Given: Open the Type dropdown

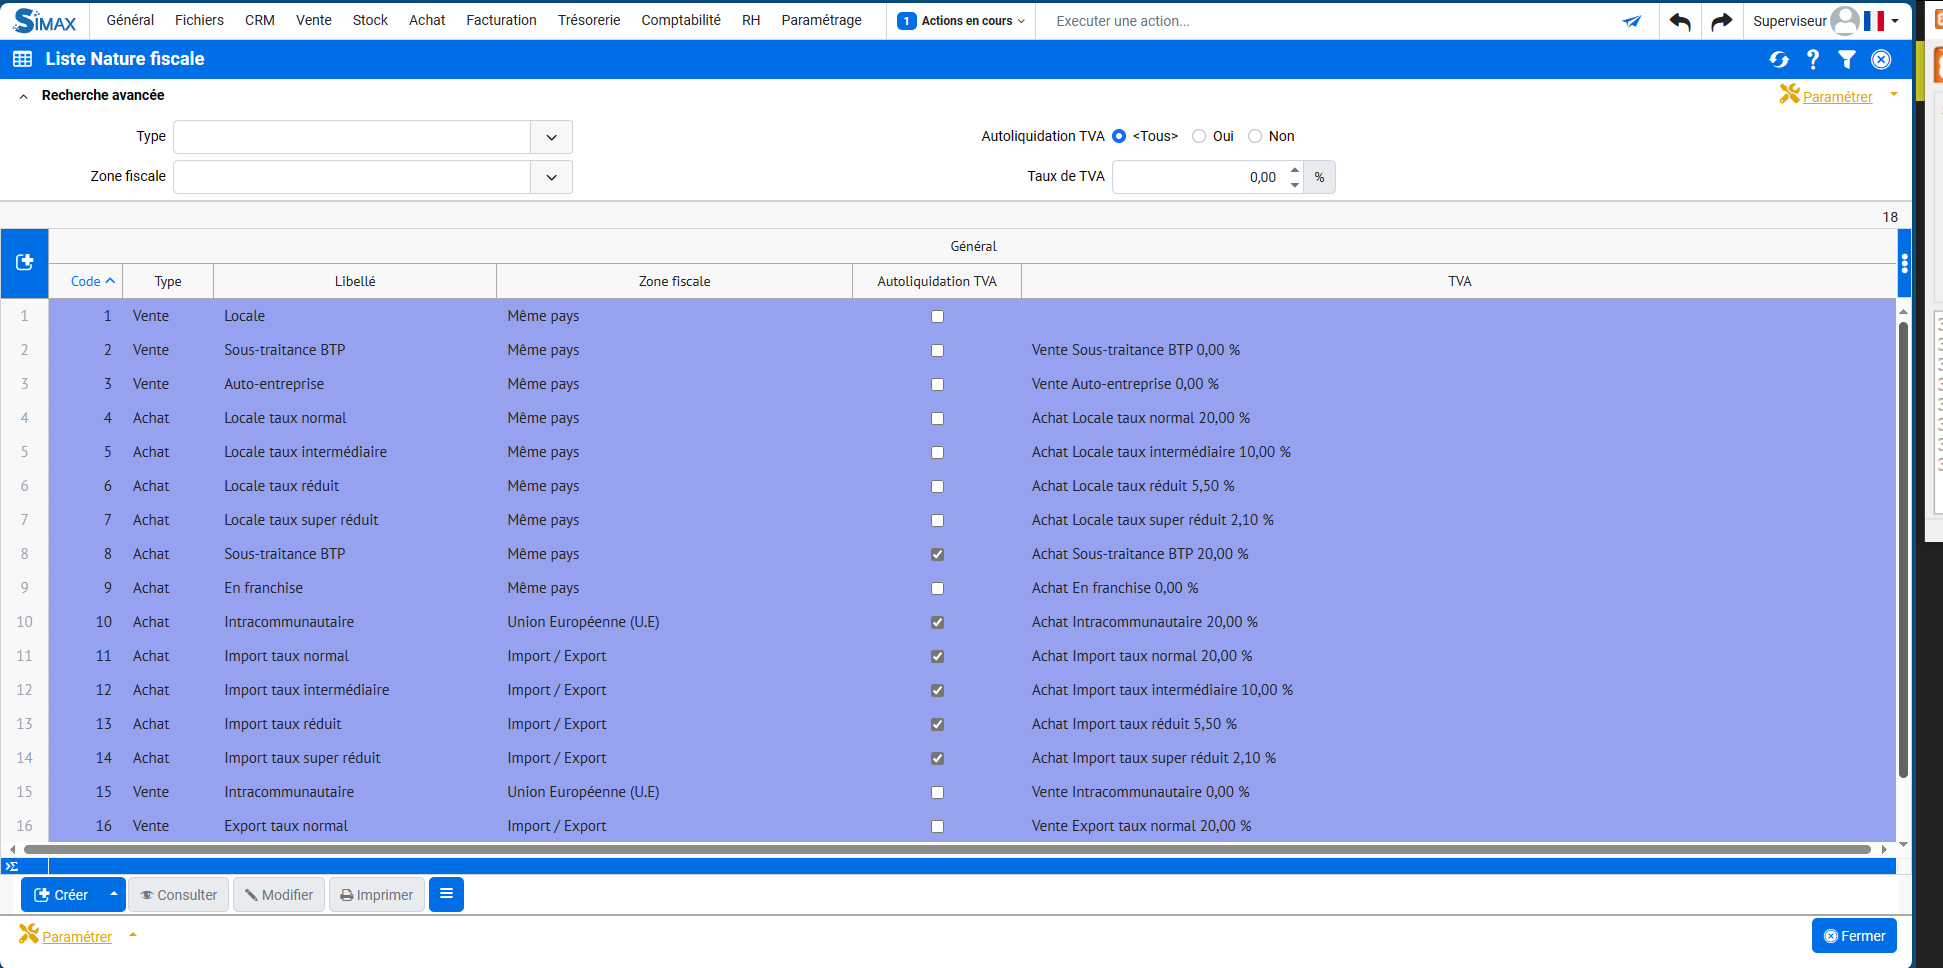Looking at the screenshot, I should point(551,137).
